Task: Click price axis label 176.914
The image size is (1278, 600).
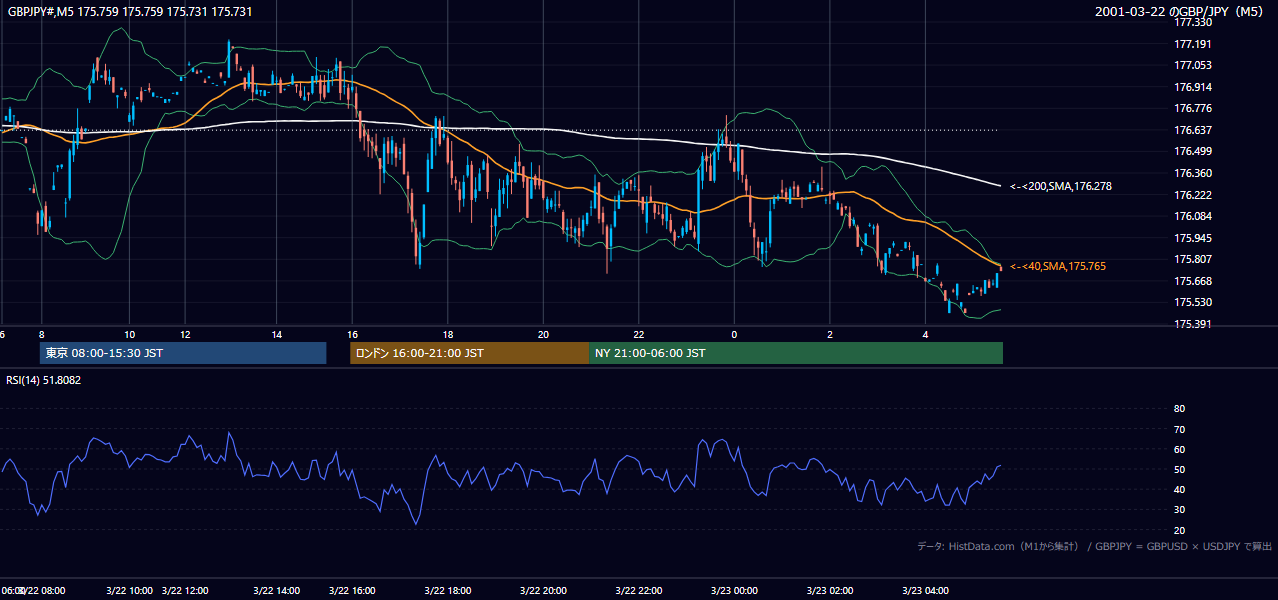Action: (x=1192, y=87)
